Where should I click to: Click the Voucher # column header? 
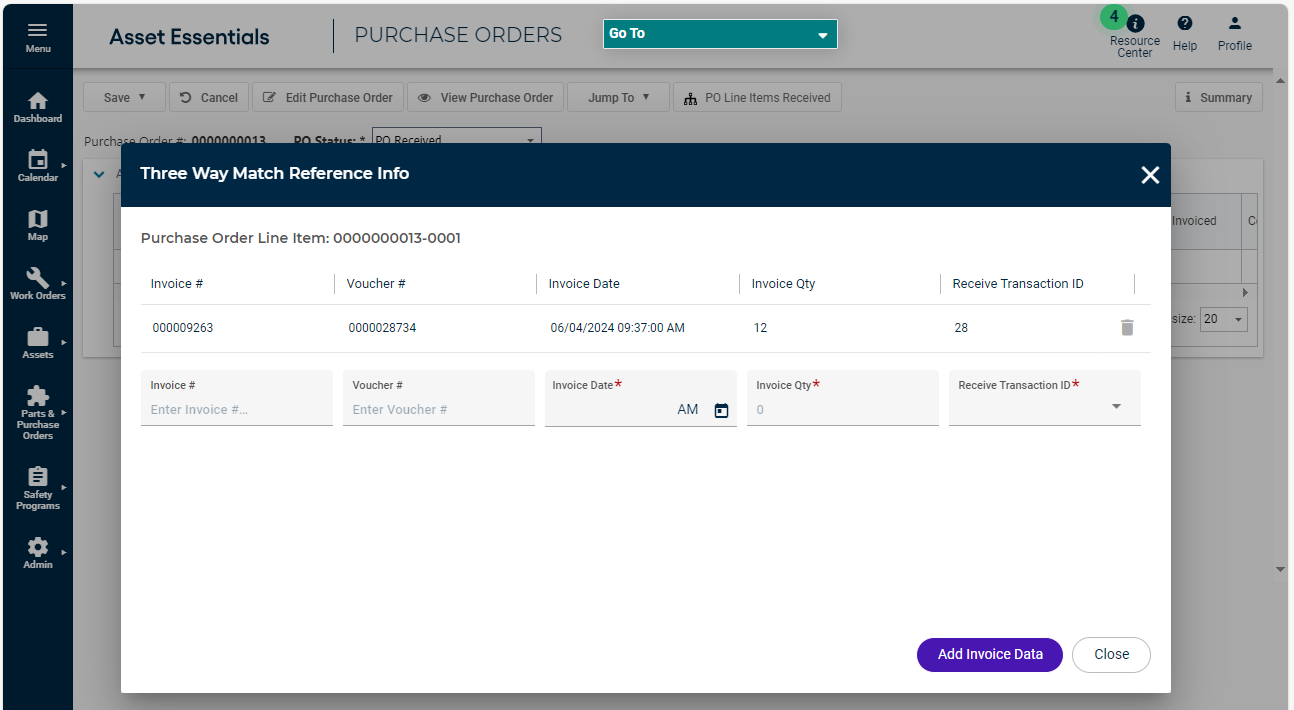coord(376,284)
